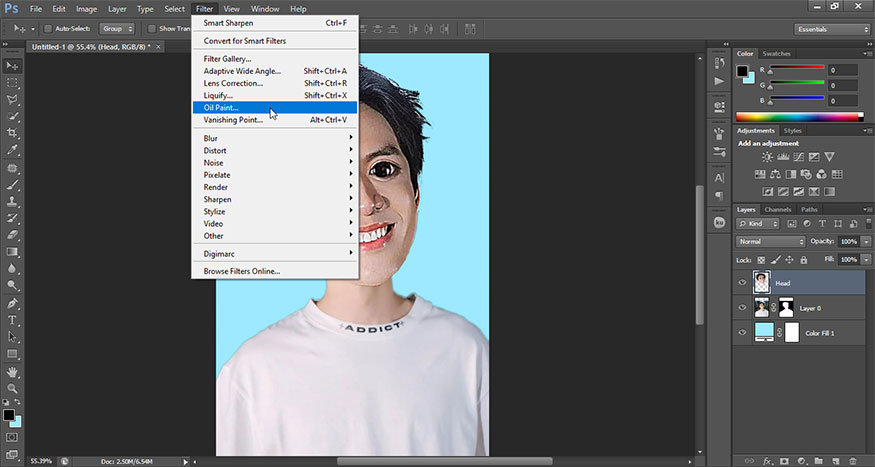Select the Zoom tool in toolbar
875x467 pixels.
click(13, 388)
